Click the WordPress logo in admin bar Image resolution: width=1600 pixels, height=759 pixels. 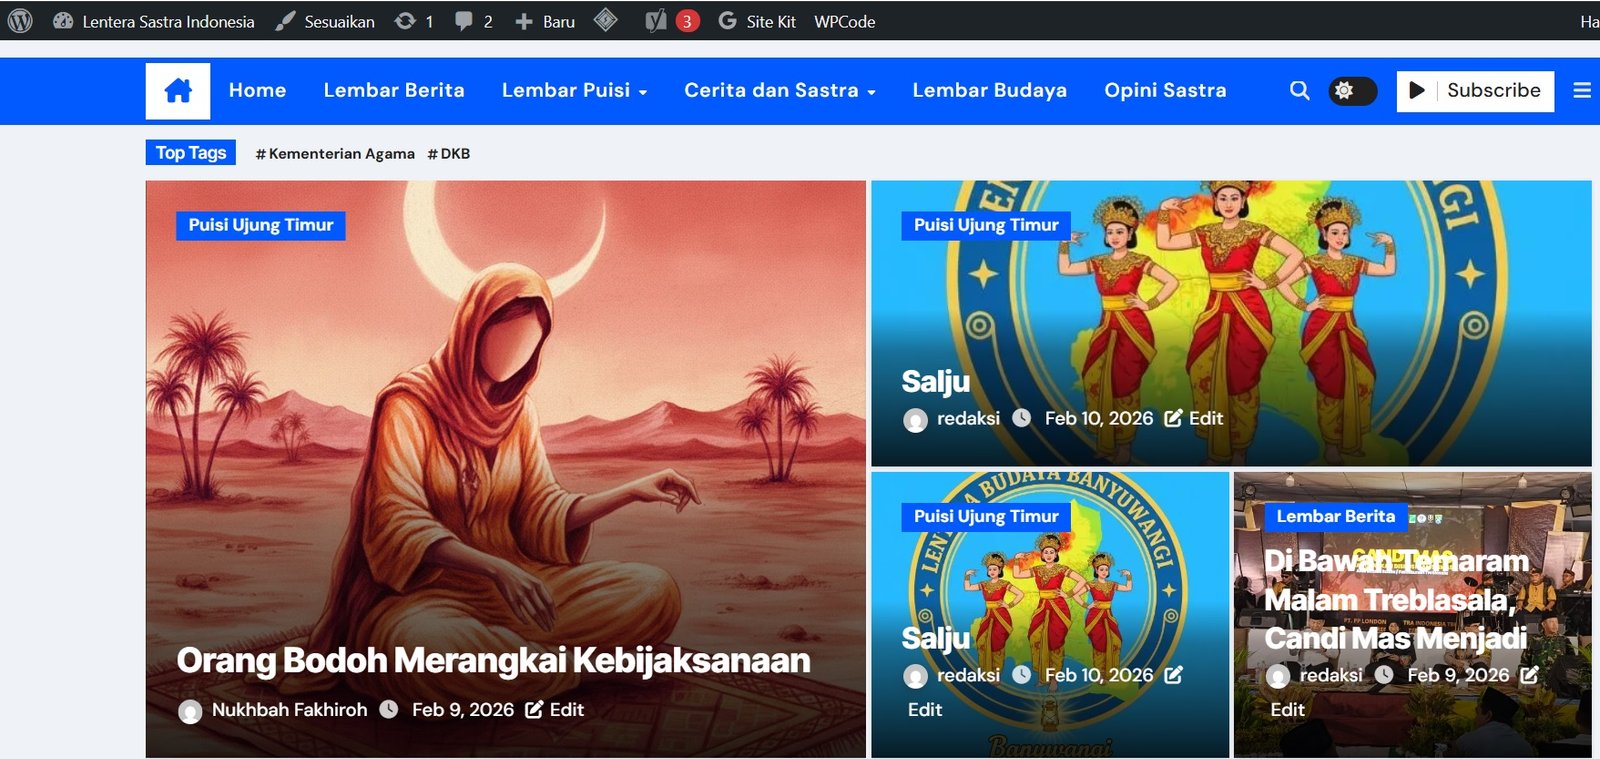(x=20, y=21)
